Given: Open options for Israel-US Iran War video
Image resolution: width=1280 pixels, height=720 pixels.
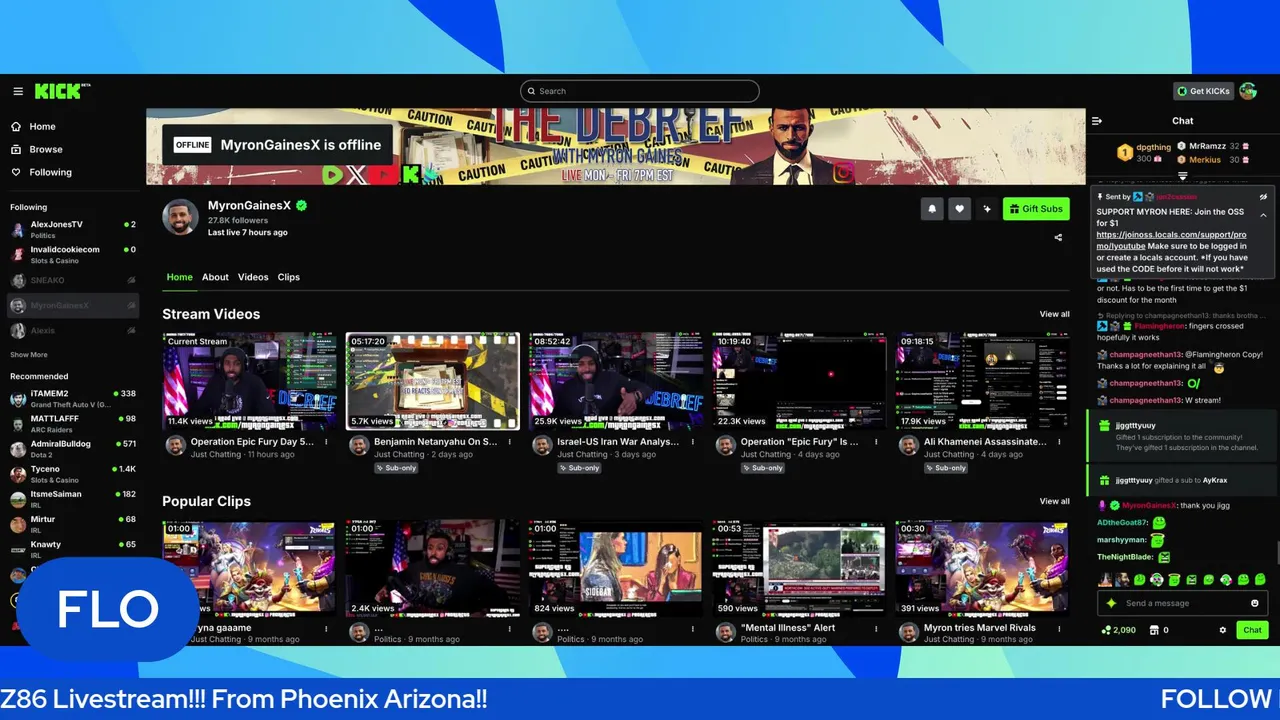Looking at the screenshot, I should (692, 441).
